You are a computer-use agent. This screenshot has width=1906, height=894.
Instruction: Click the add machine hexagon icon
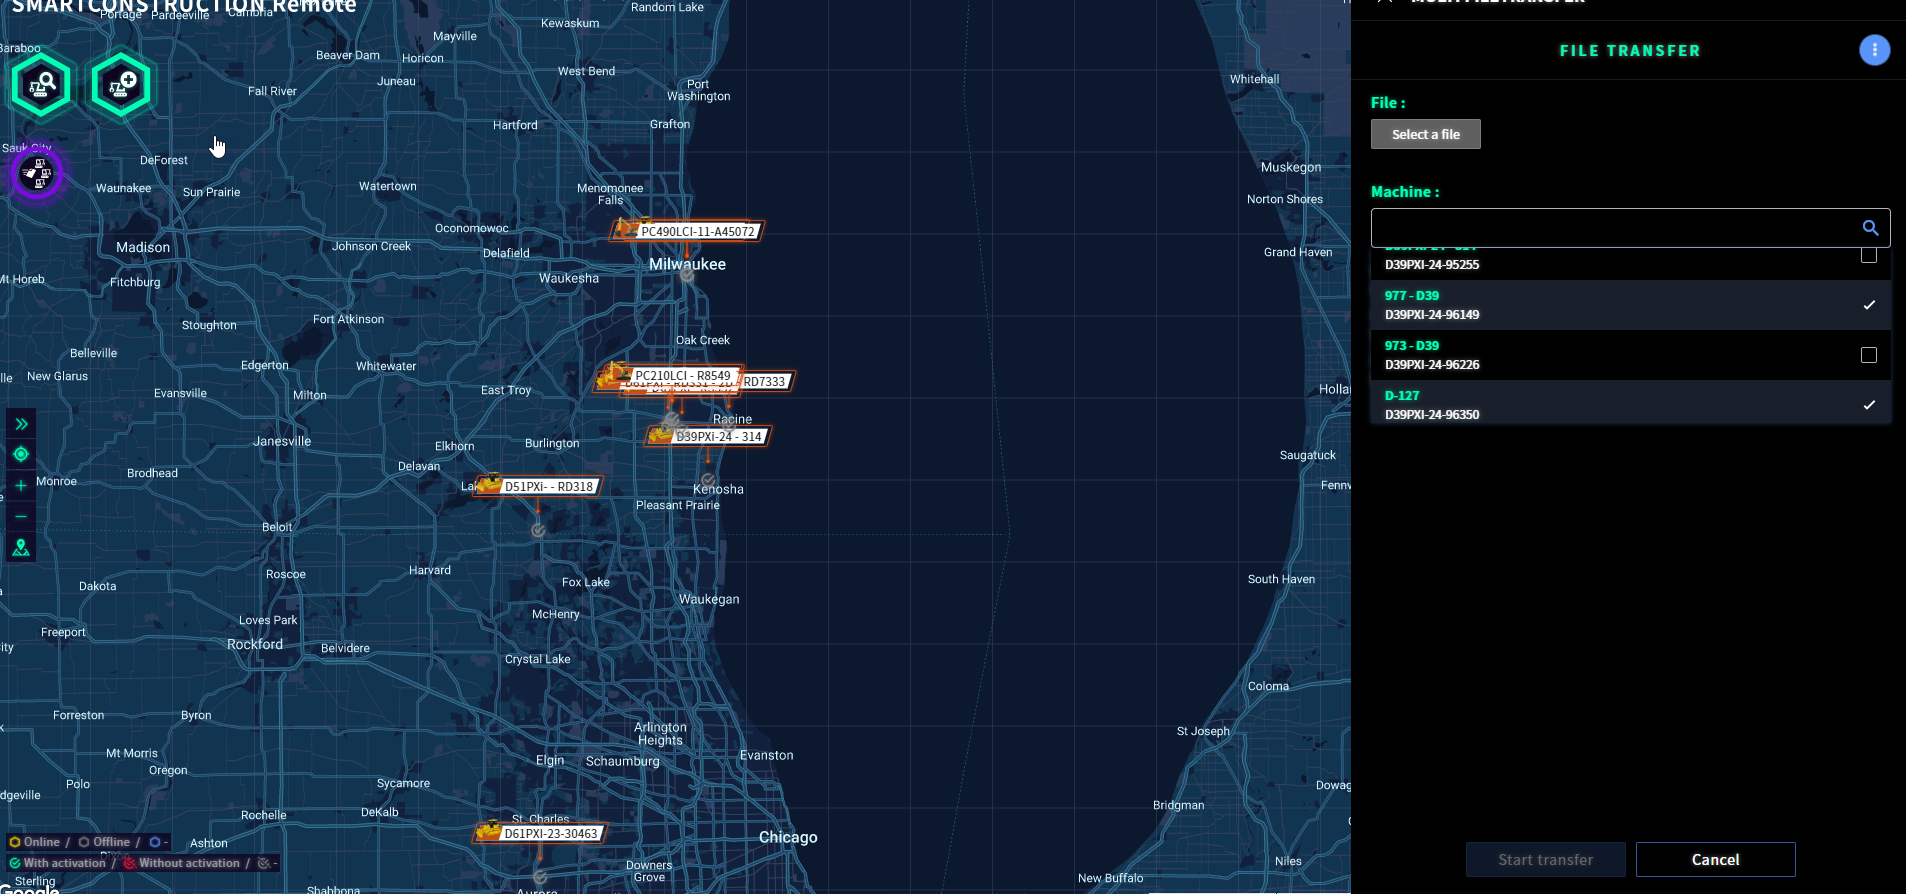121,85
